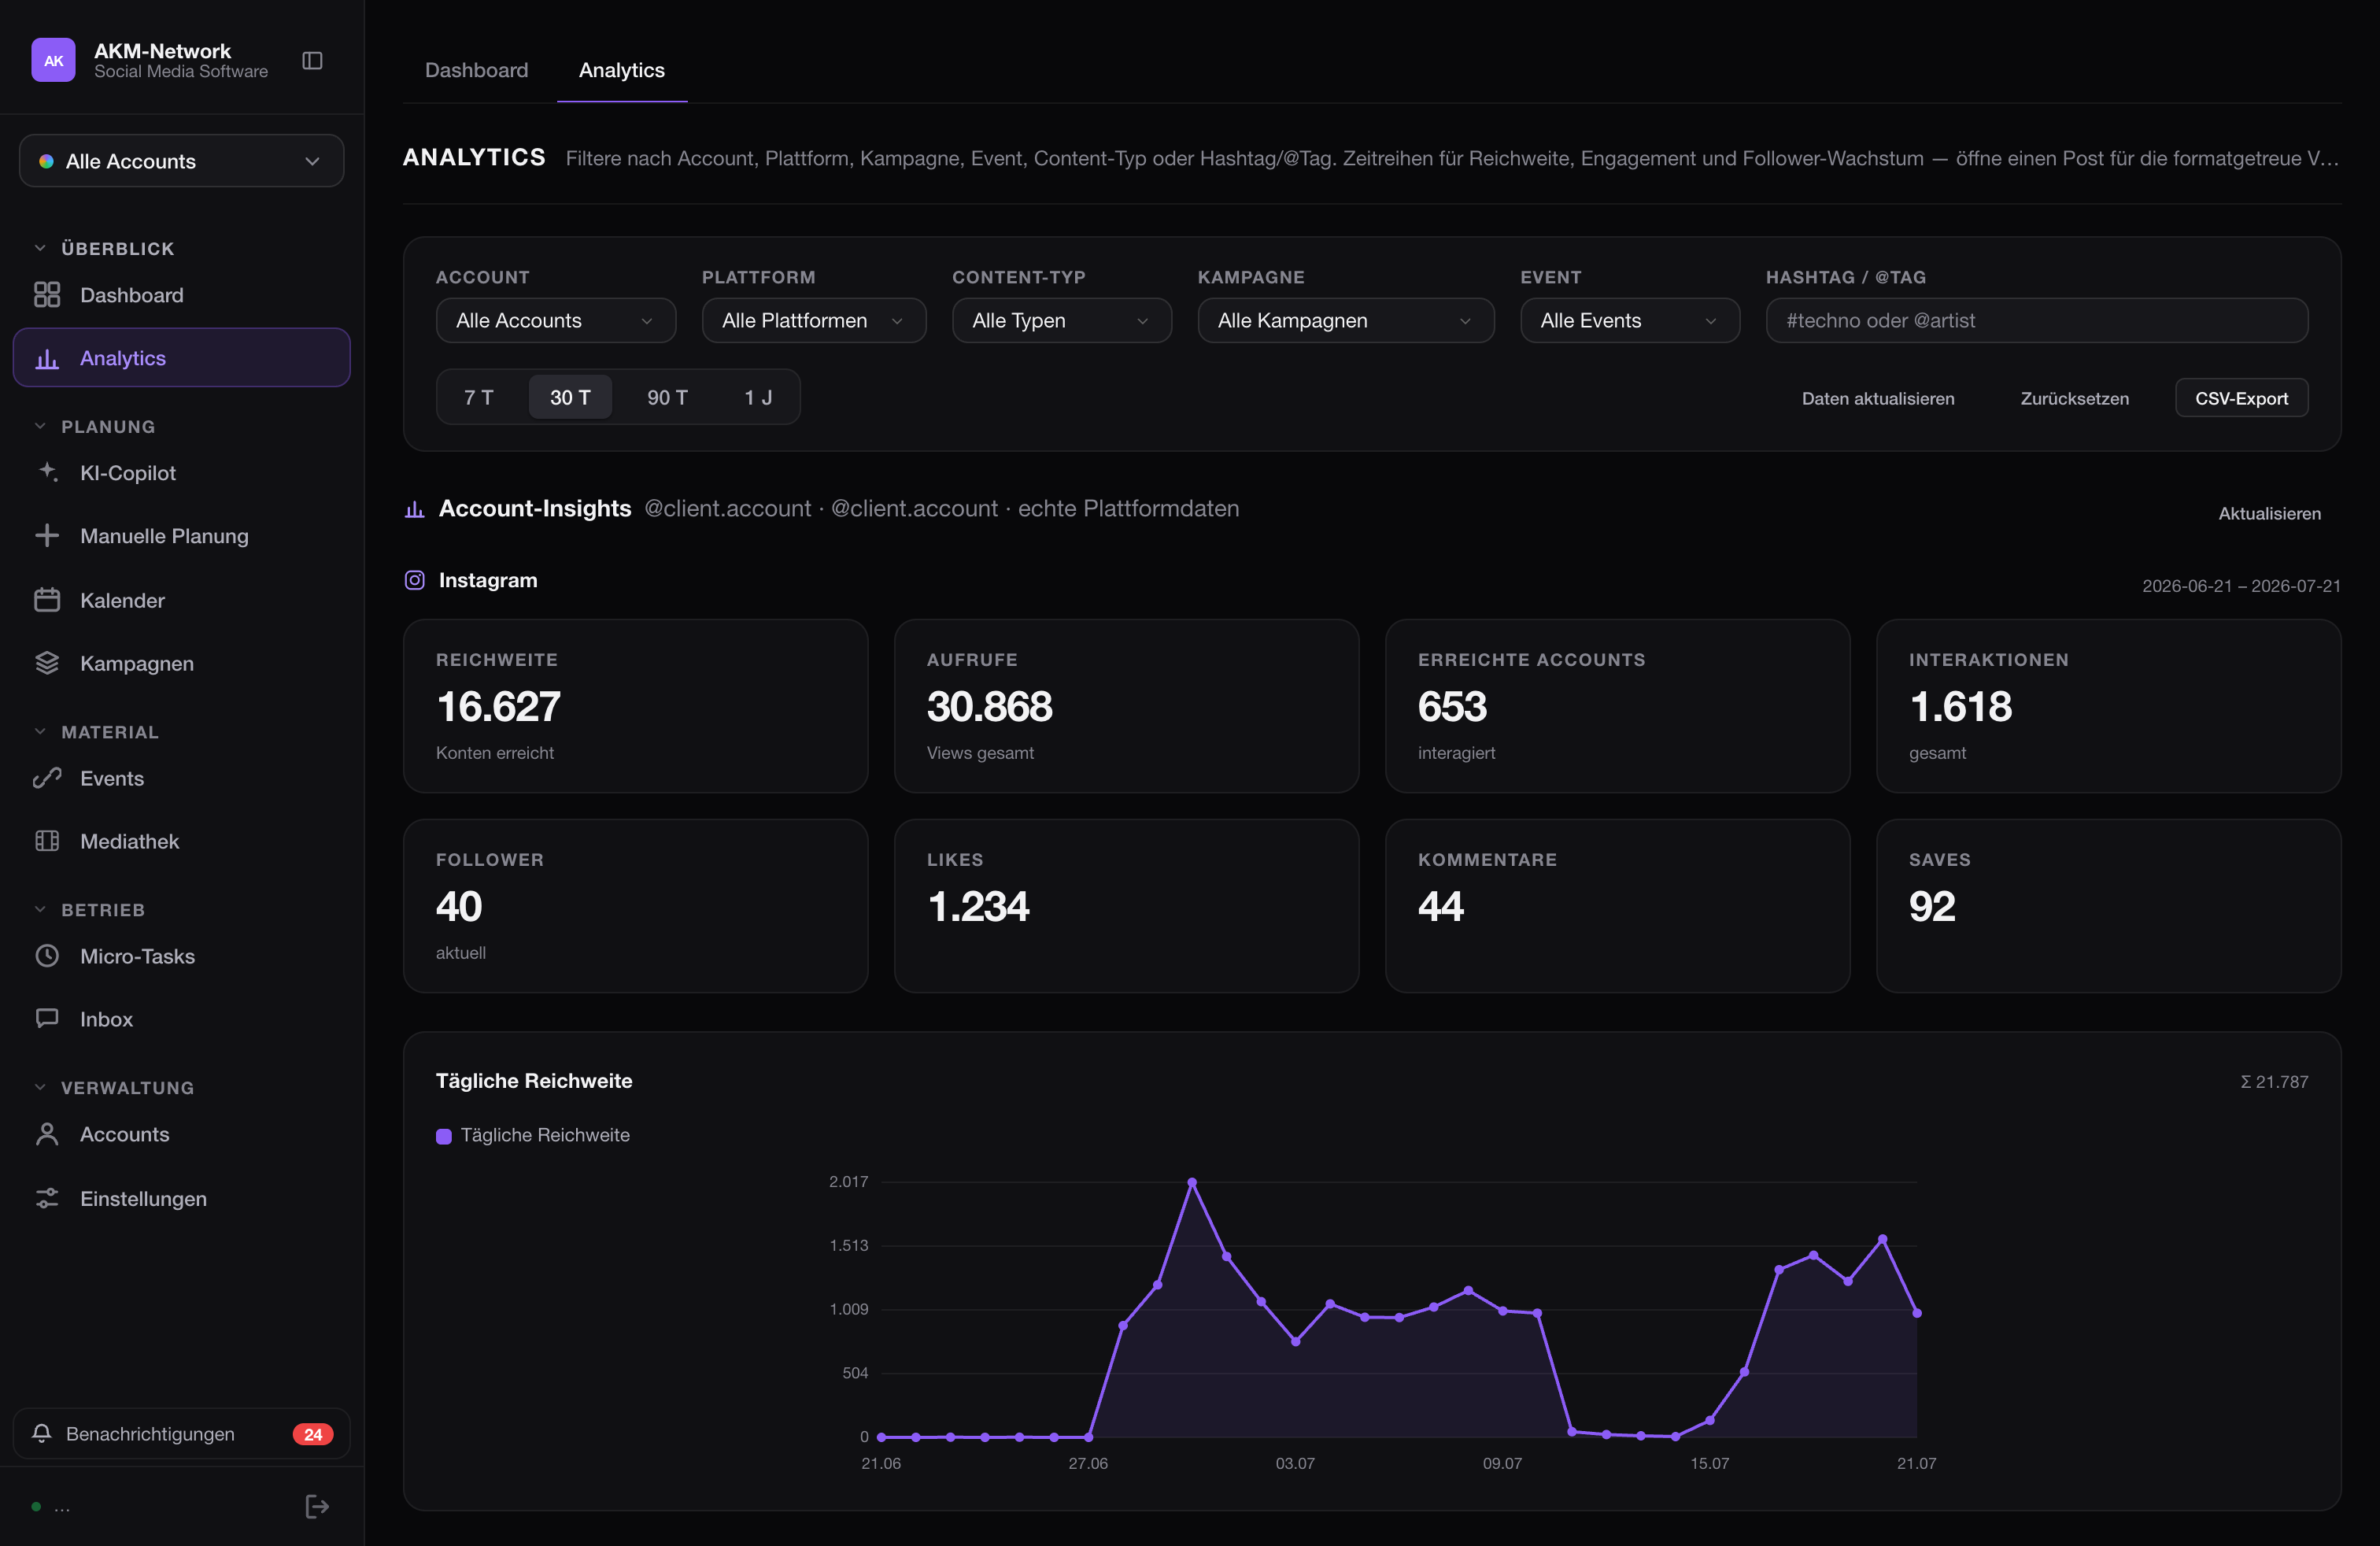
Task: Click the KI-Copilot sparkle icon
Action: coord(47,472)
